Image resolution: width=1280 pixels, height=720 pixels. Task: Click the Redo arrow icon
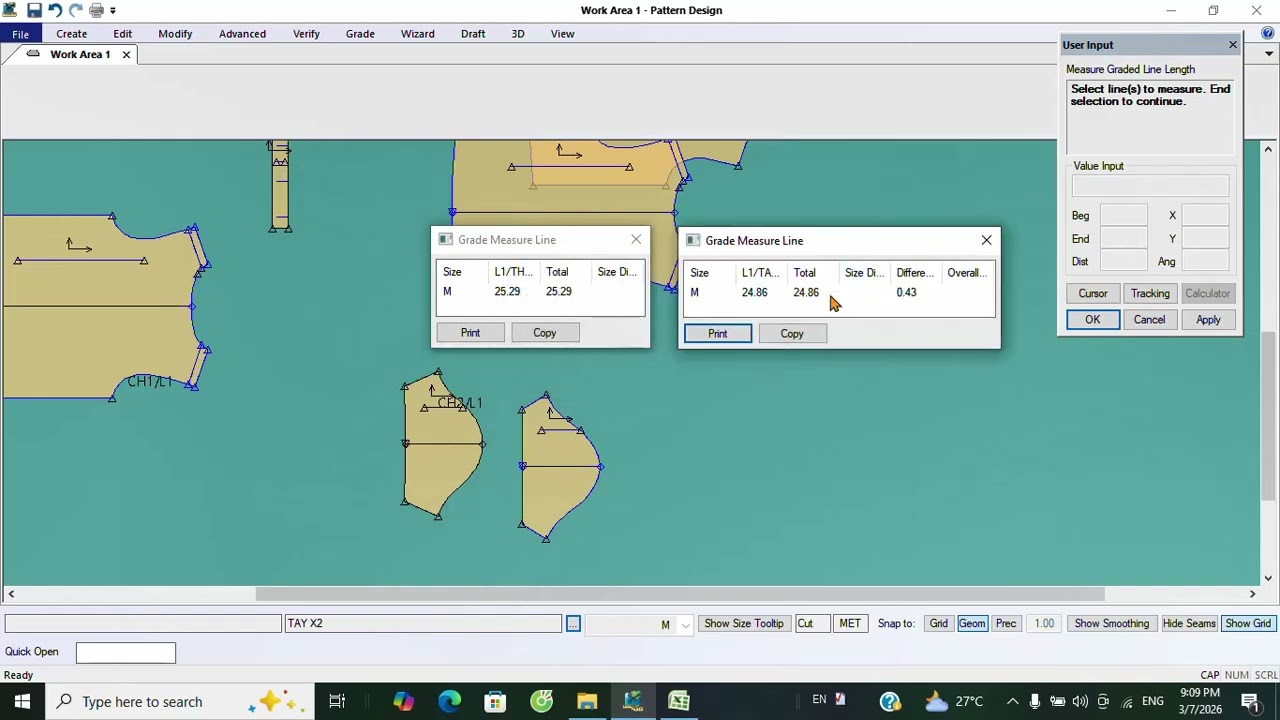[x=76, y=10]
